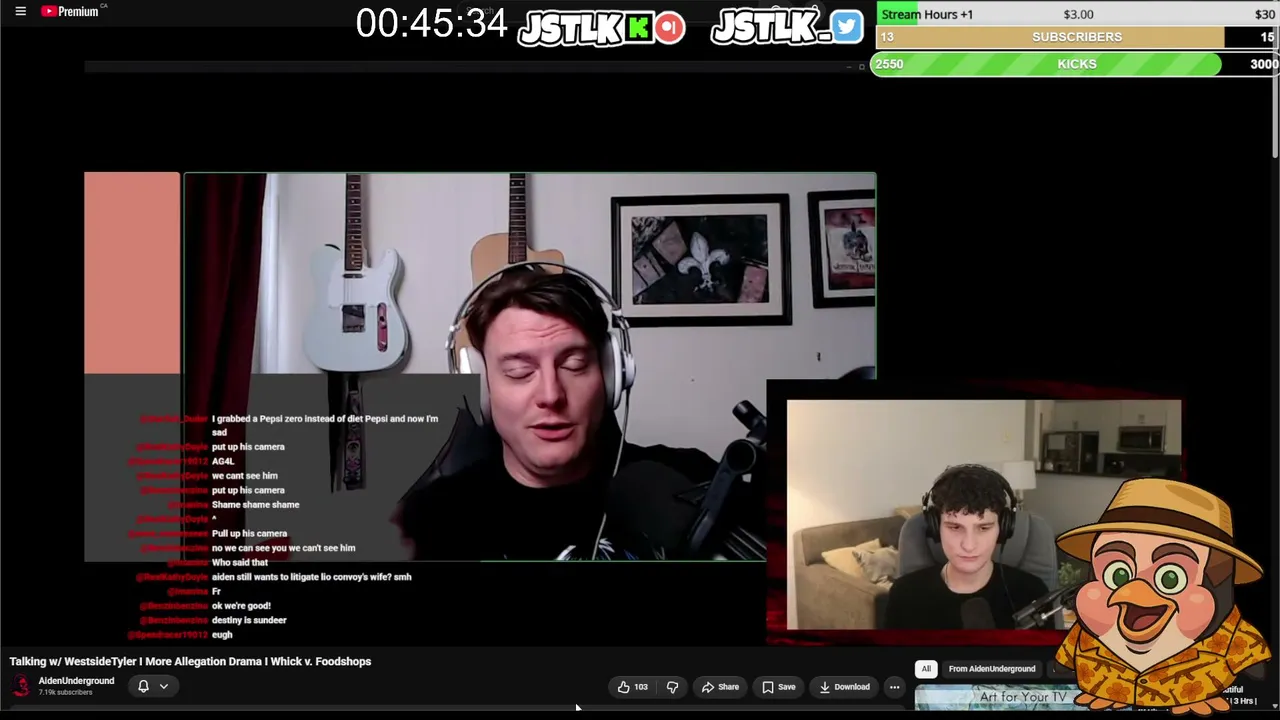Open the AidenUnderground channel avatar
Image resolution: width=1280 pixels, height=720 pixels.
point(21,686)
